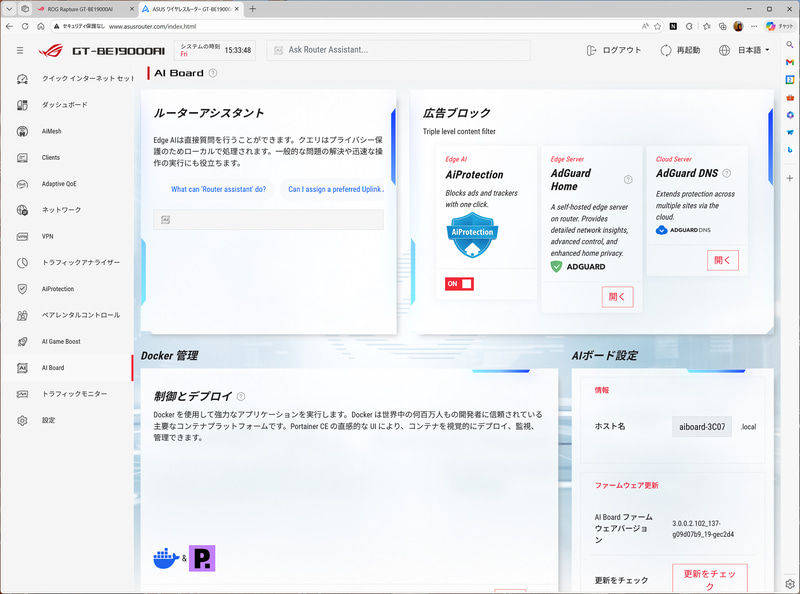Click the ログアウト text
Image resolution: width=800 pixels, height=594 pixels.
pyautogui.click(x=621, y=50)
